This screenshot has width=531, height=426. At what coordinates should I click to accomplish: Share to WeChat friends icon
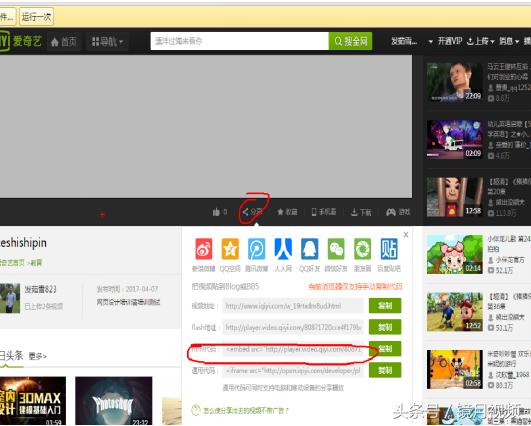point(336,249)
